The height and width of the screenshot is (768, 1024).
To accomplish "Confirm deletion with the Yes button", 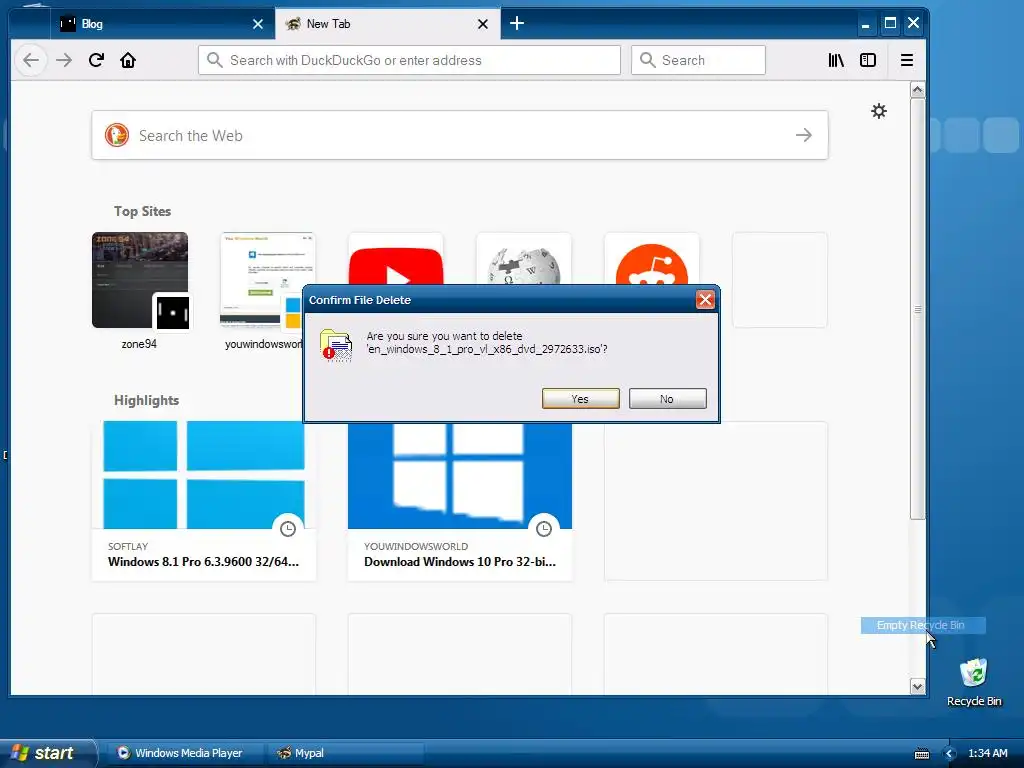I will tap(581, 399).
